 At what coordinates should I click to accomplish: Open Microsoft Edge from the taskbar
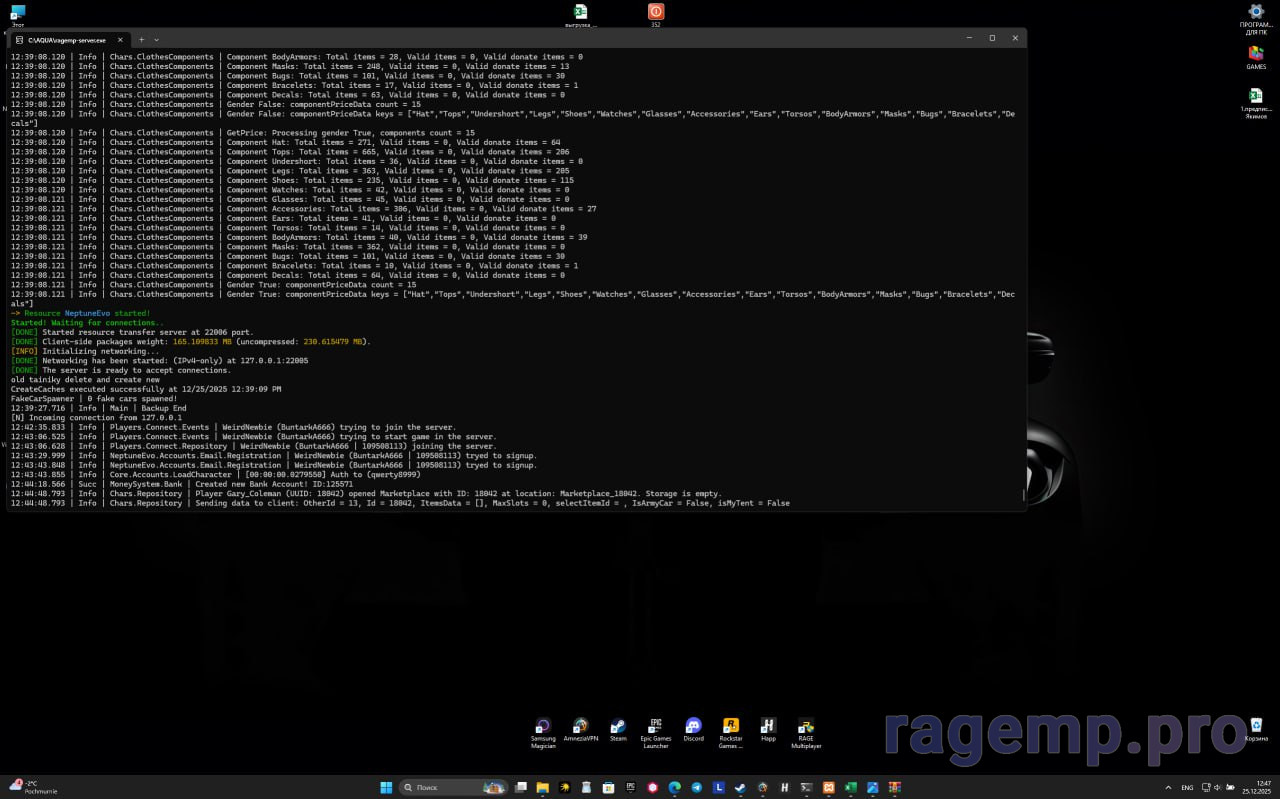coord(675,788)
